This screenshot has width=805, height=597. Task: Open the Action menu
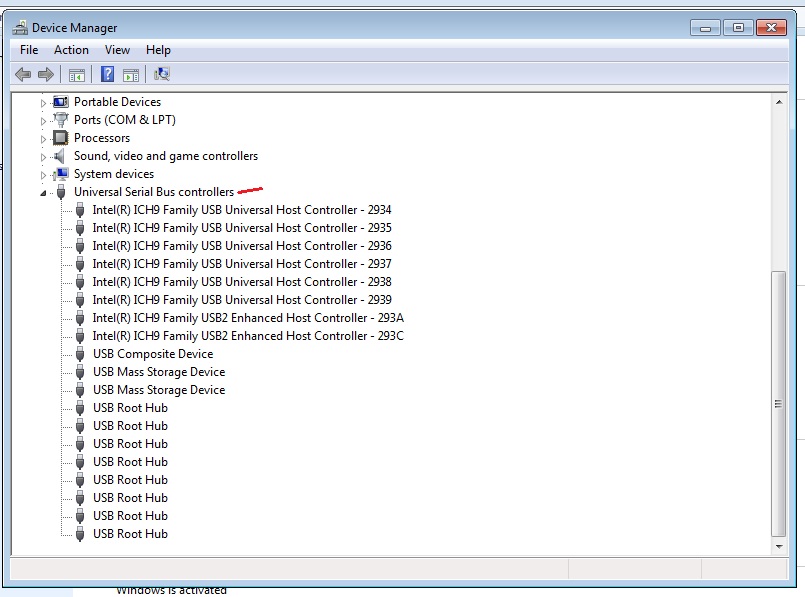[x=71, y=50]
